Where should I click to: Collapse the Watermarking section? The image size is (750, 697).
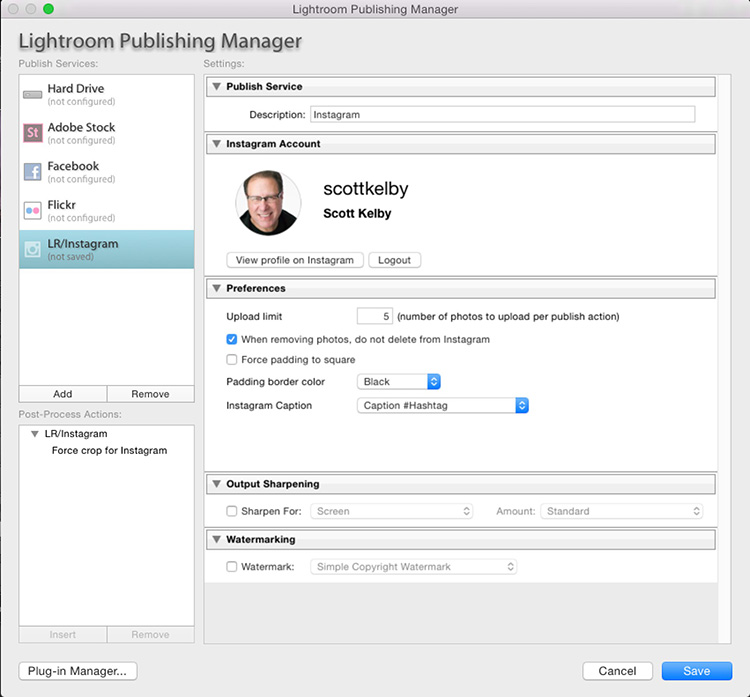click(217, 539)
